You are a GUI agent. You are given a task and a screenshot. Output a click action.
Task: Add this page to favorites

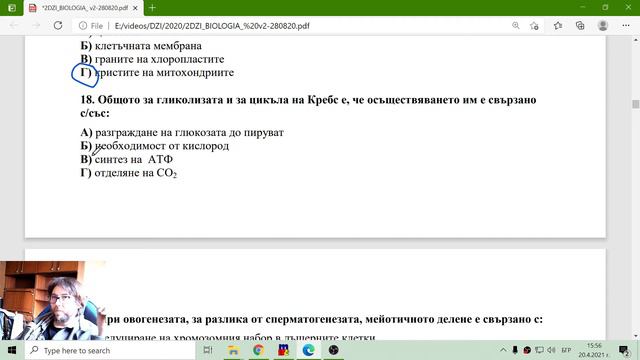point(534,26)
